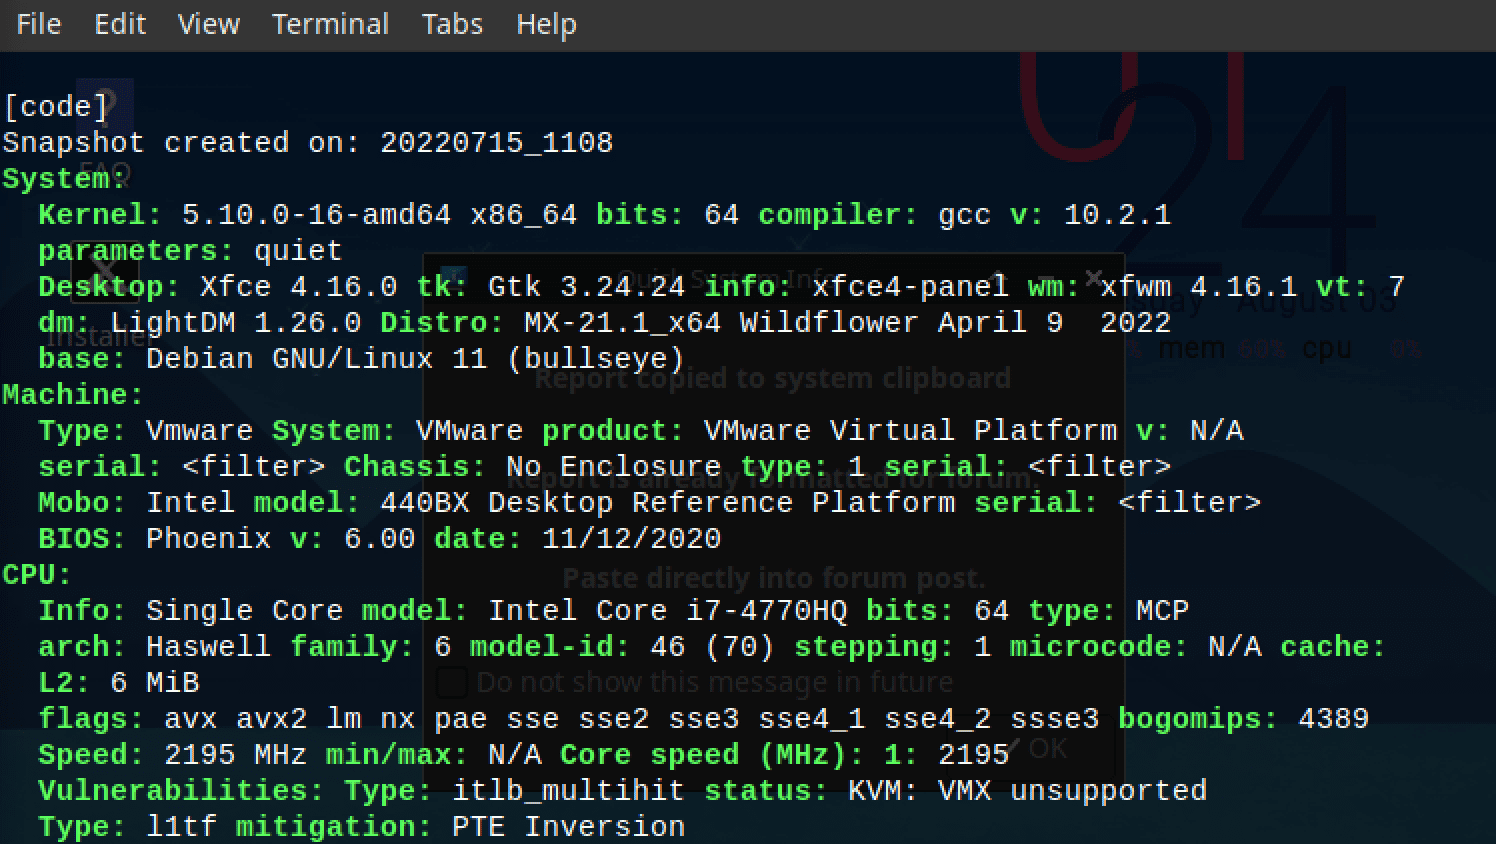Viewport: 1496px width, 844px height.
Task: Click the mitigation text 'PTE Inversion'
Action: click(x=568, y=827)
